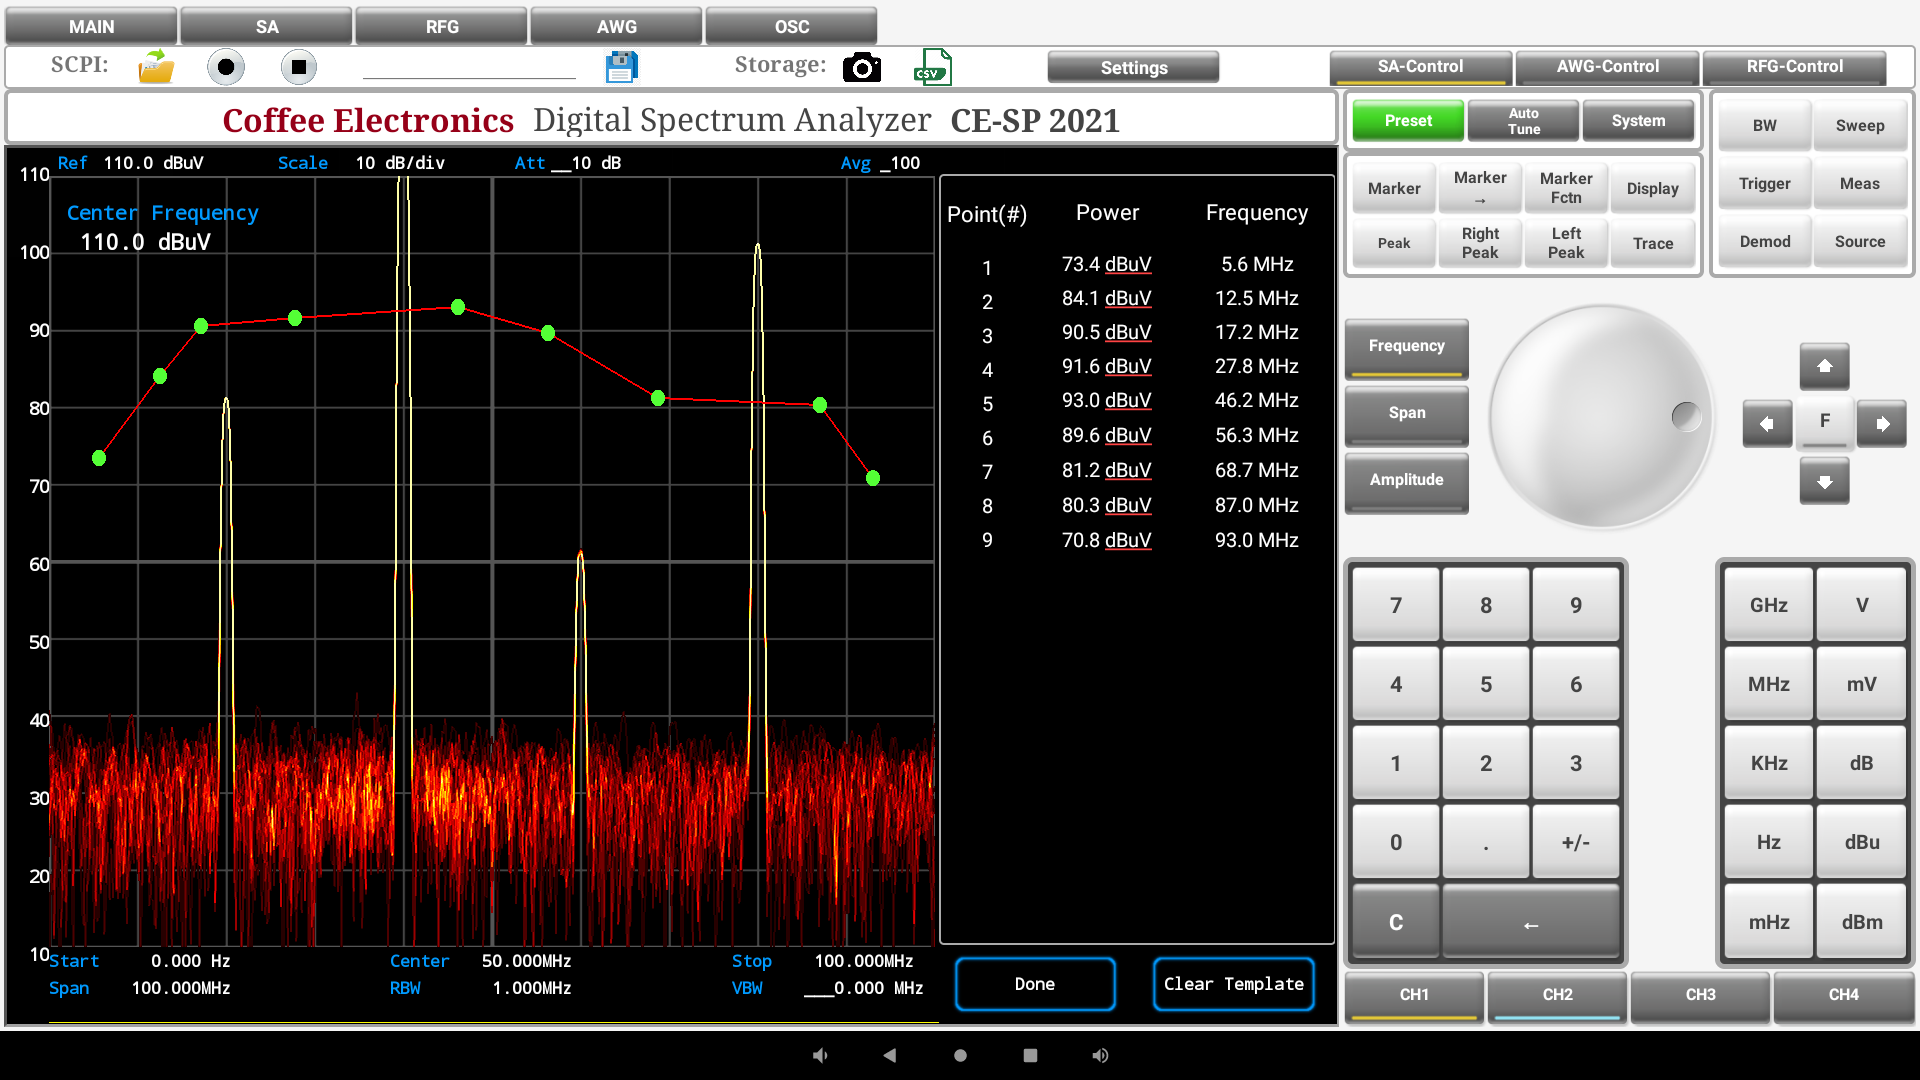
Task: Click Android volume down icon
Action: coord(820,1055)
